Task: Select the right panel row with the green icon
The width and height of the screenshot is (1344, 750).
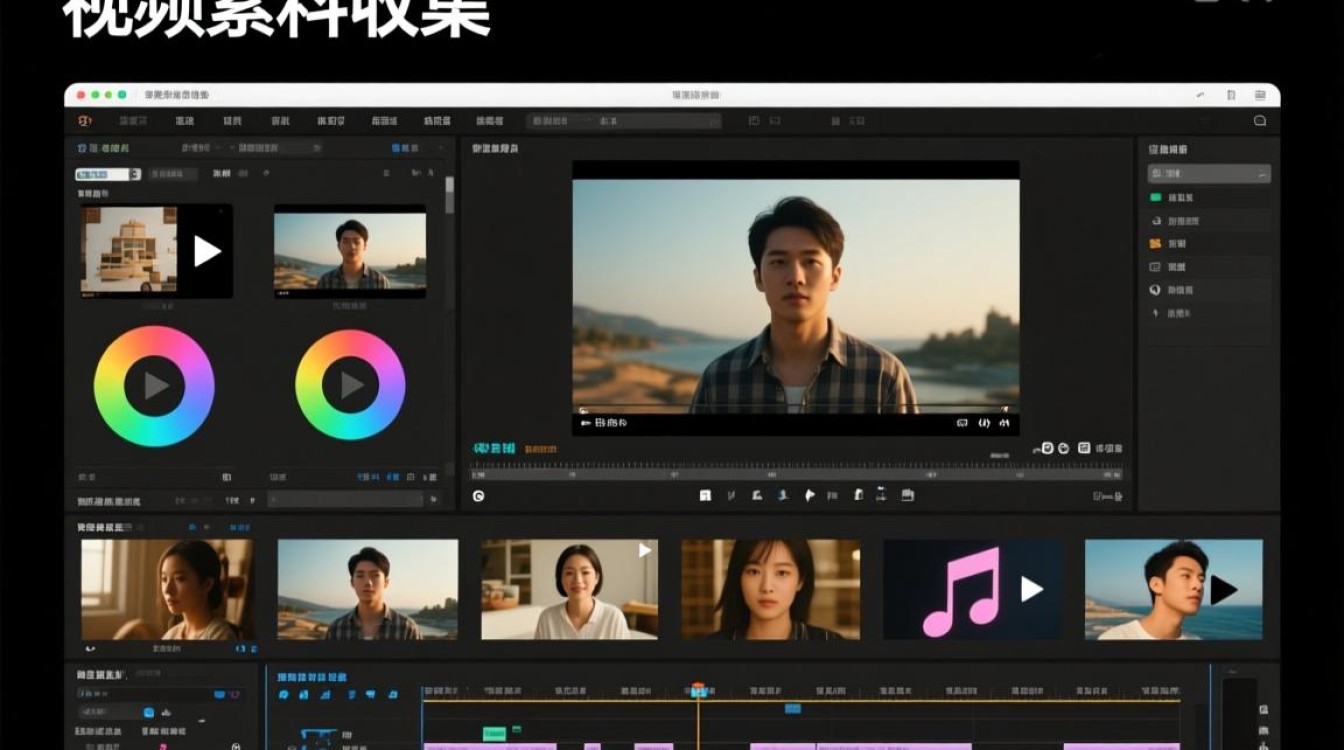Action: (x=1209, y=198)
